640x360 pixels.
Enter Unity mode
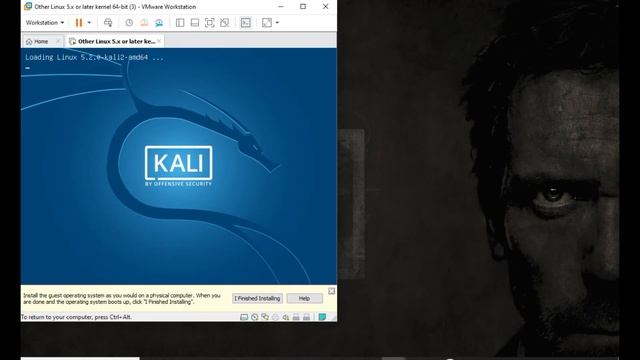tap(224, 22)
